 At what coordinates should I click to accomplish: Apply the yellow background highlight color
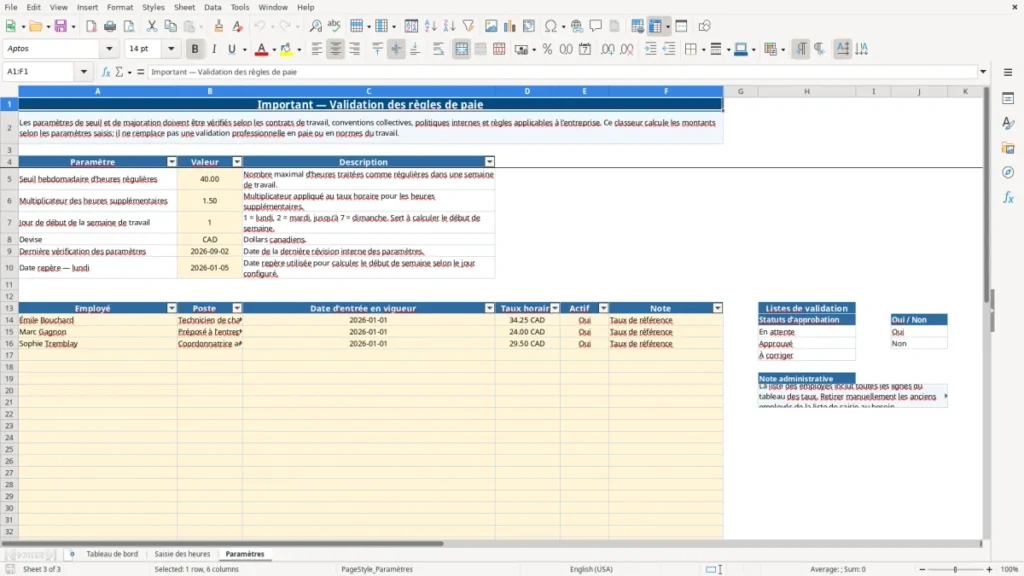(286, 49)
